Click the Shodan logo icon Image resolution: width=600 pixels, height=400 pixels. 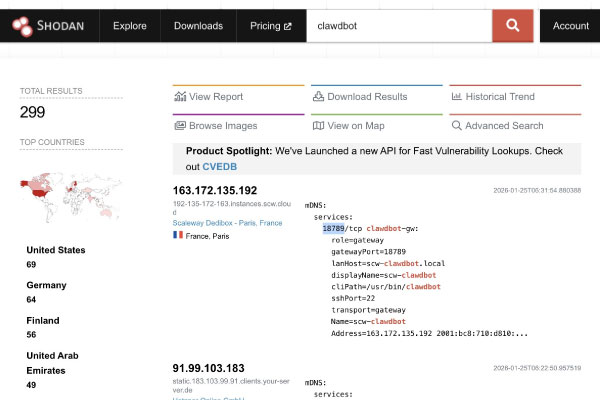click(22, 26)
